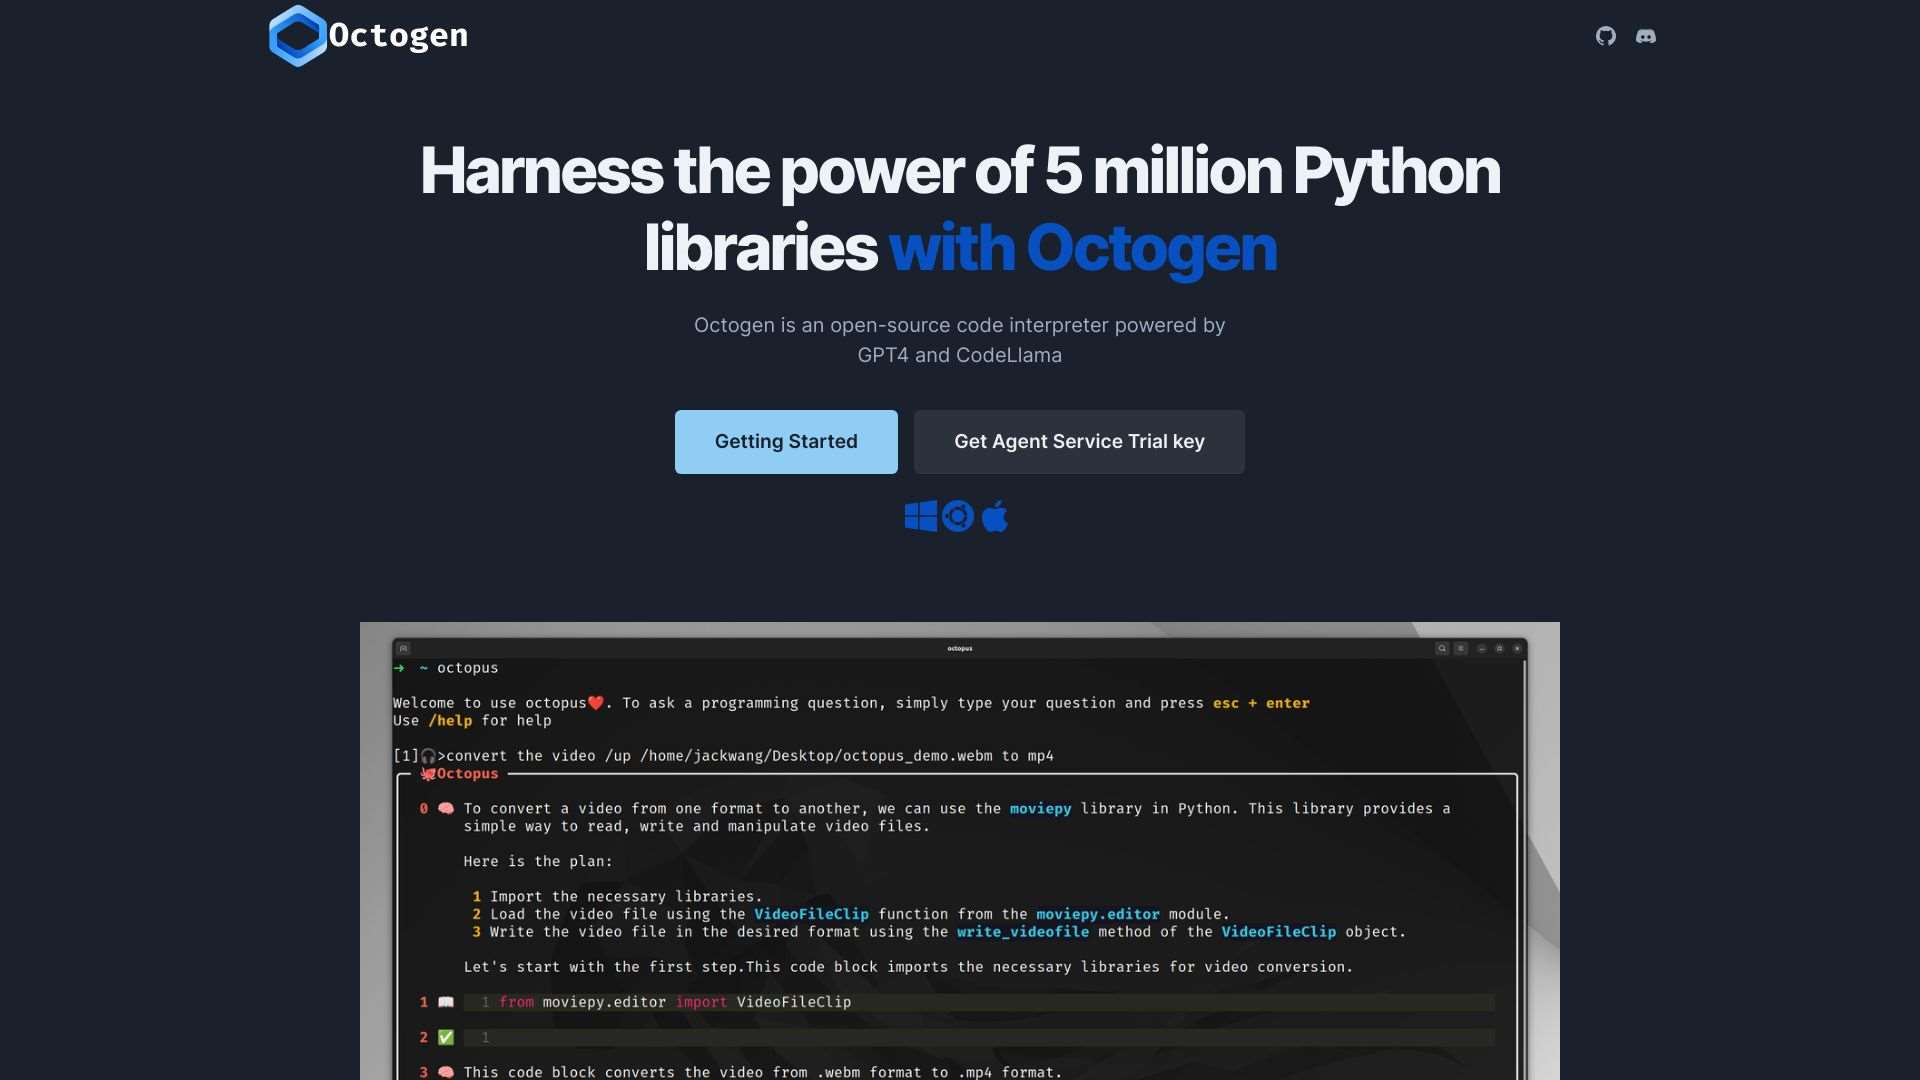Click the camera icon beside code block 1
Image resolution: width=1920 pixels, height=1080 pixels.
(x=446, y=1002)
